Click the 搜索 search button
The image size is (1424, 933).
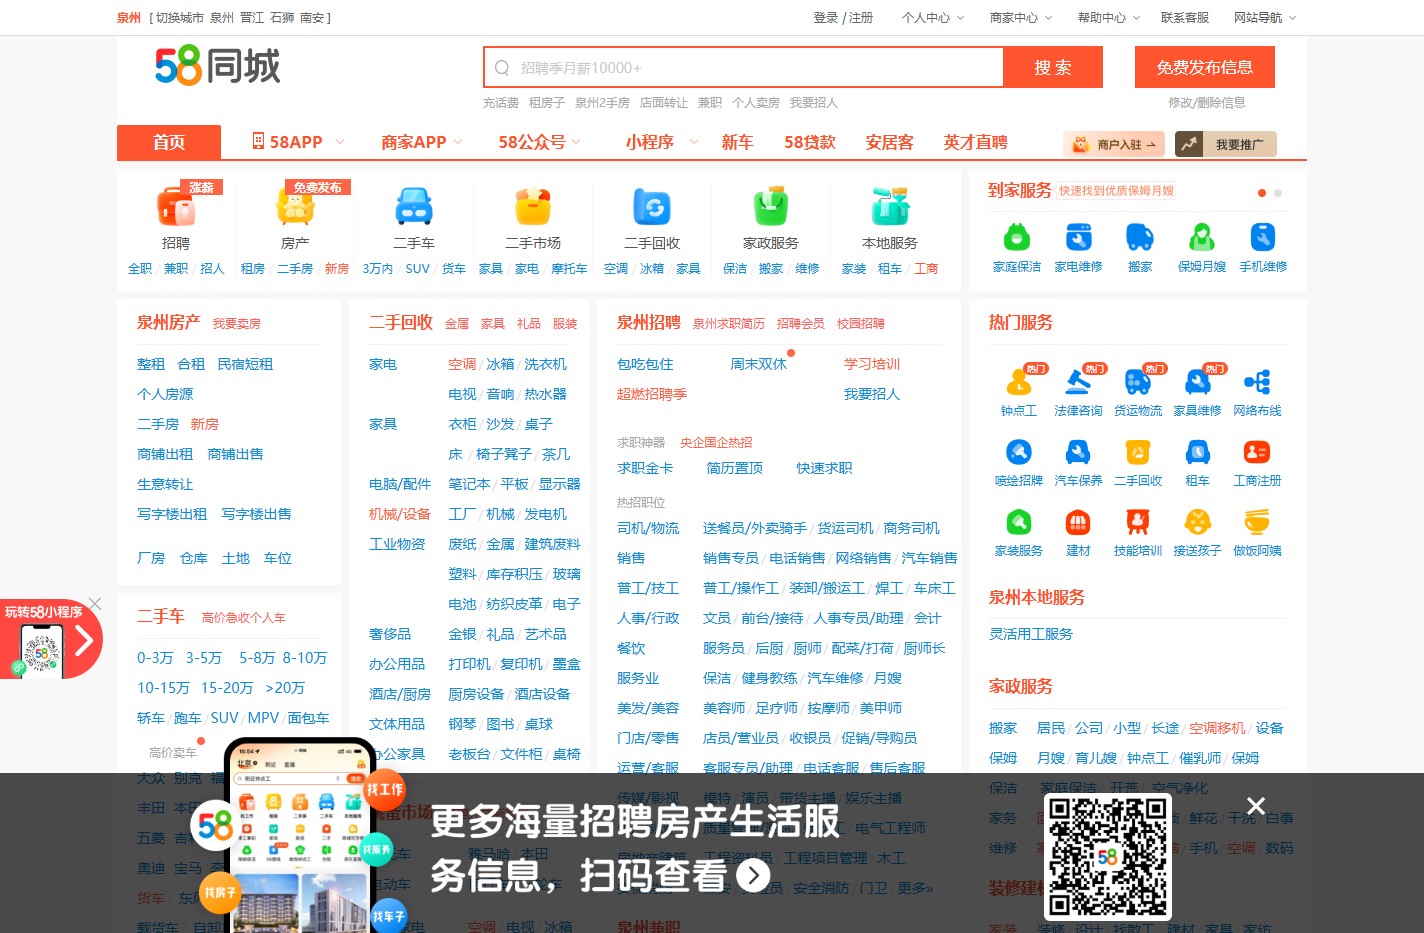1053,67
